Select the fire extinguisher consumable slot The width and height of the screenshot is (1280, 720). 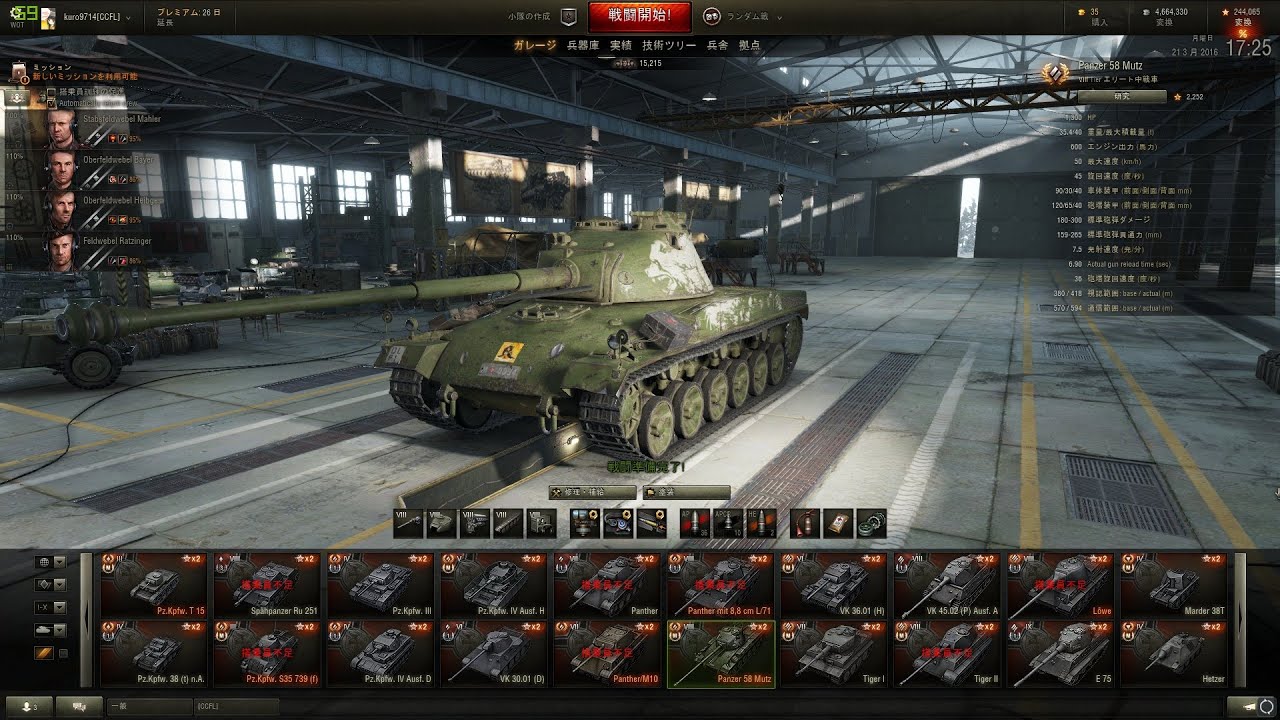tap(804, 523)
